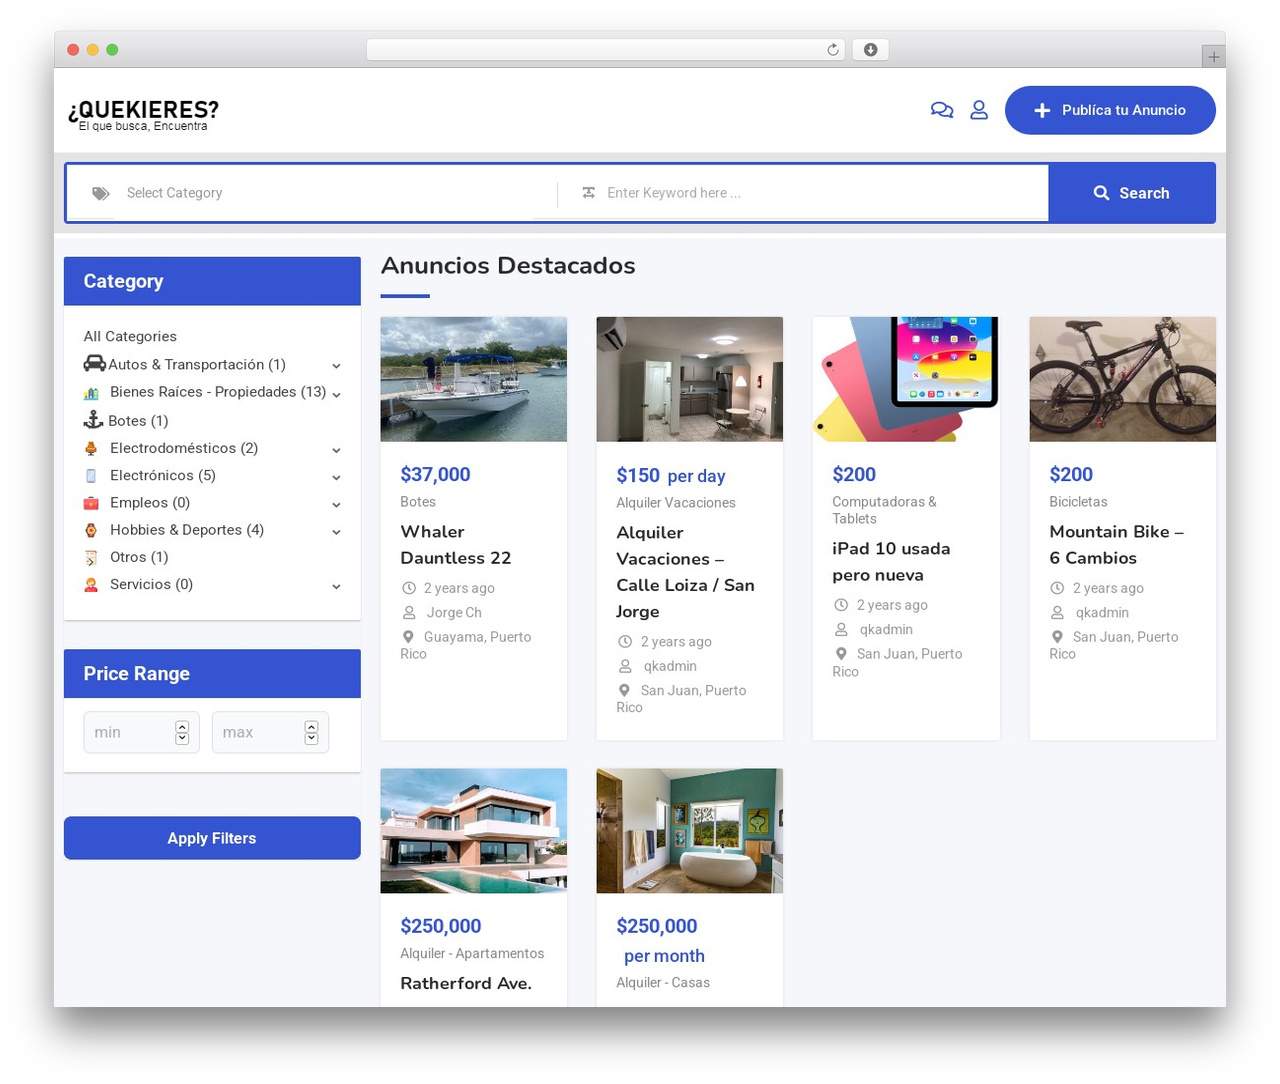Click the ¿QUEKIERES? site logo

coord(143,114)
